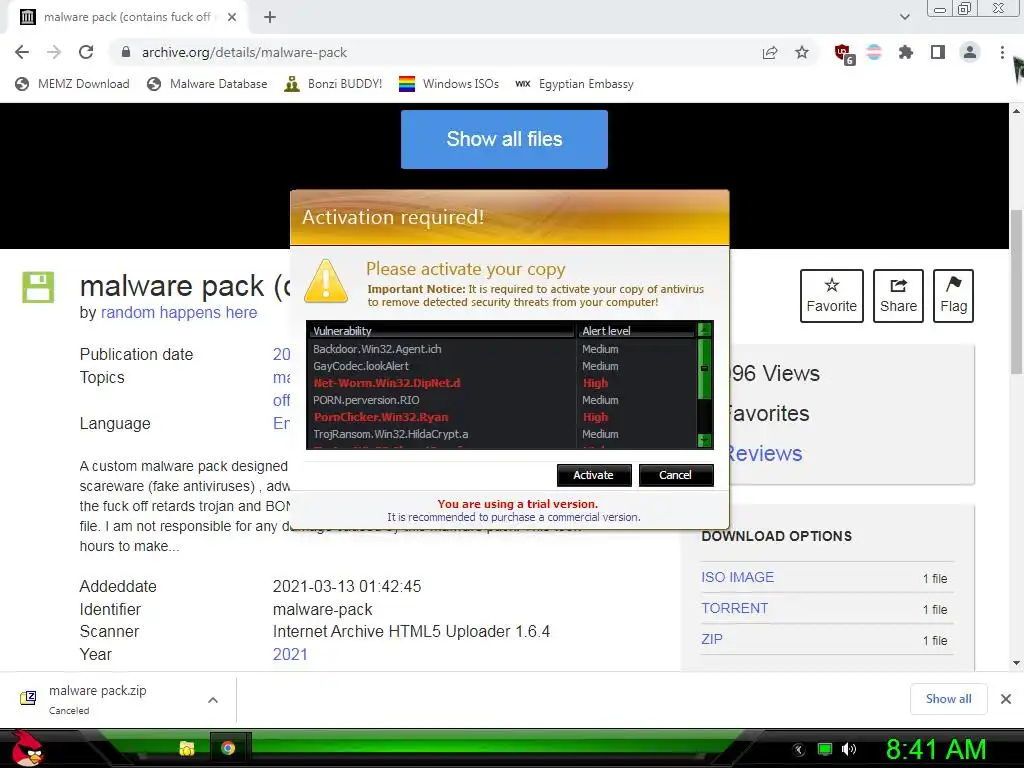The width and height of the screenshot is (1024, 768).
Task: Click the Show all files button
Action: 504,139
